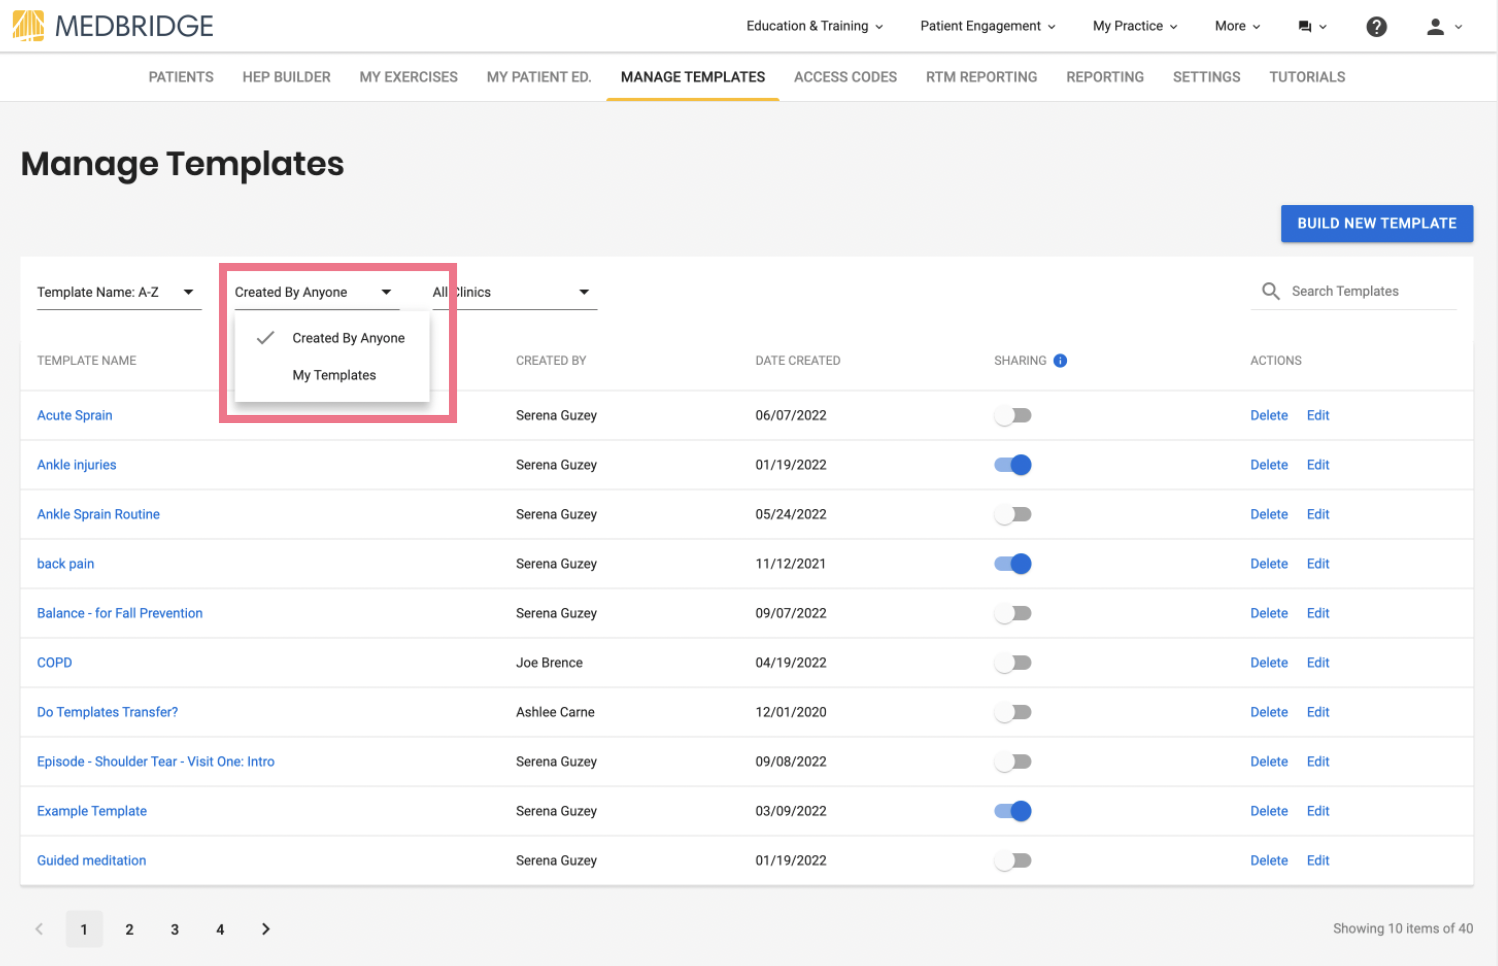Click the MedBridge logo
1498x966 pixels.
113,26
